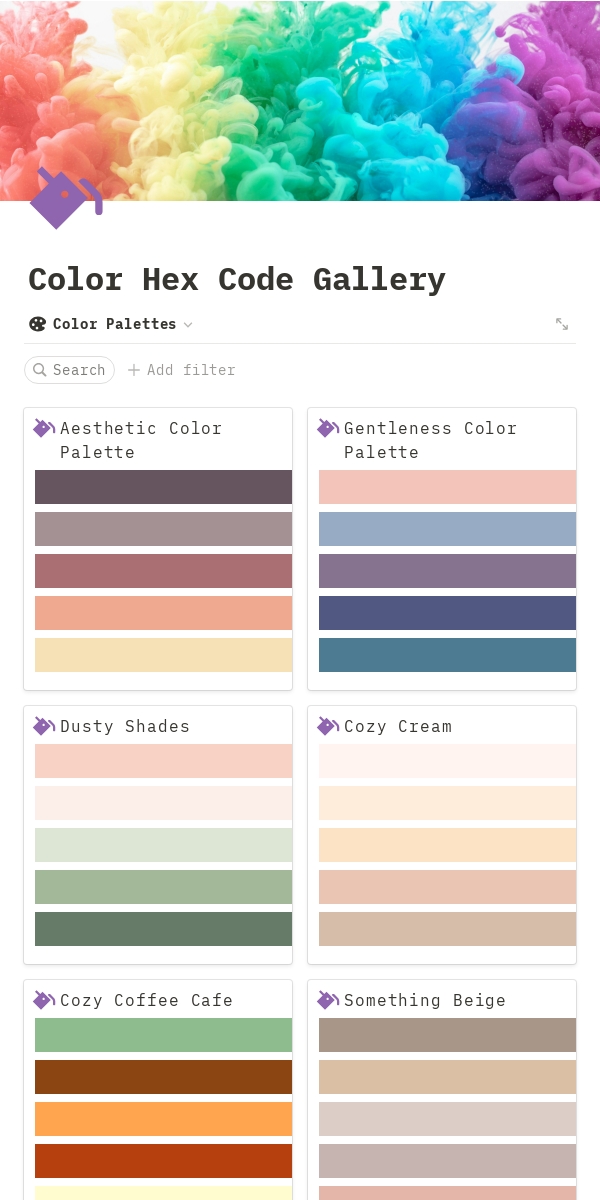Click the Search field

pos(70,370)
